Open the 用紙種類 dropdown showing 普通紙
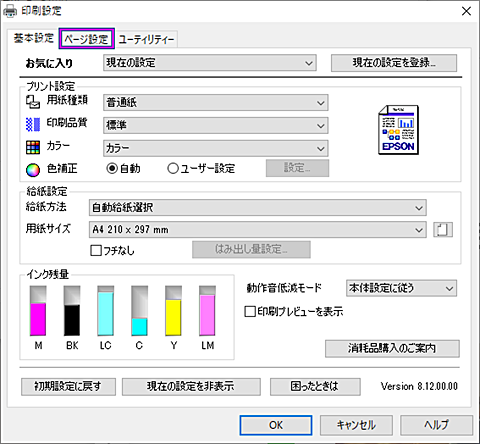This screenshot has height=444, width=480. click(216, 103)
